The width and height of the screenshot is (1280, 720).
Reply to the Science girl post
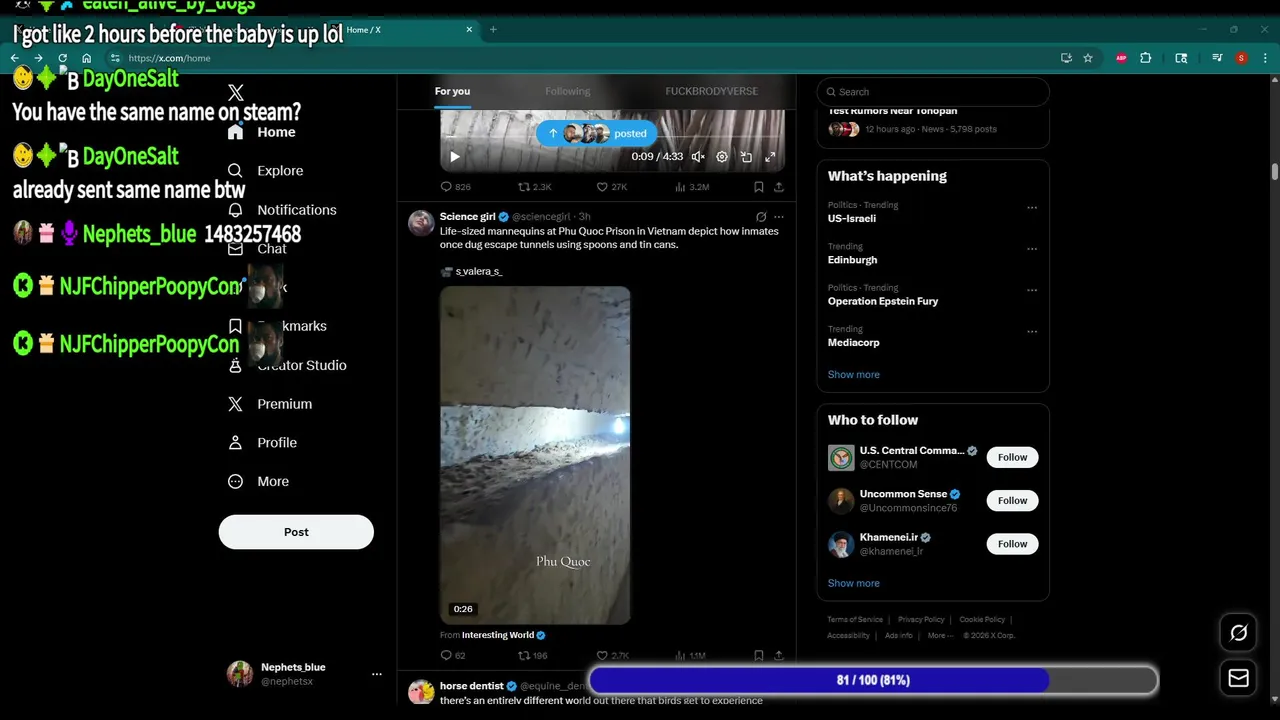[x=453, y=656]
